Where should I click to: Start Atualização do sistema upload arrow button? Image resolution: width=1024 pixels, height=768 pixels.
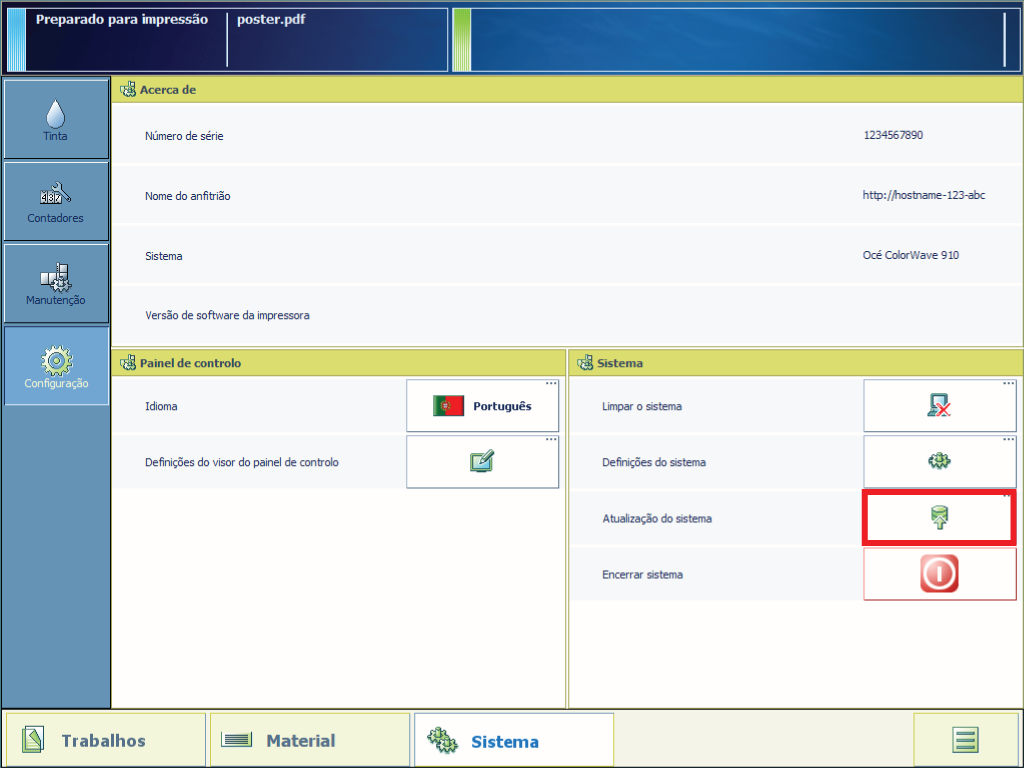coord(940,518)
